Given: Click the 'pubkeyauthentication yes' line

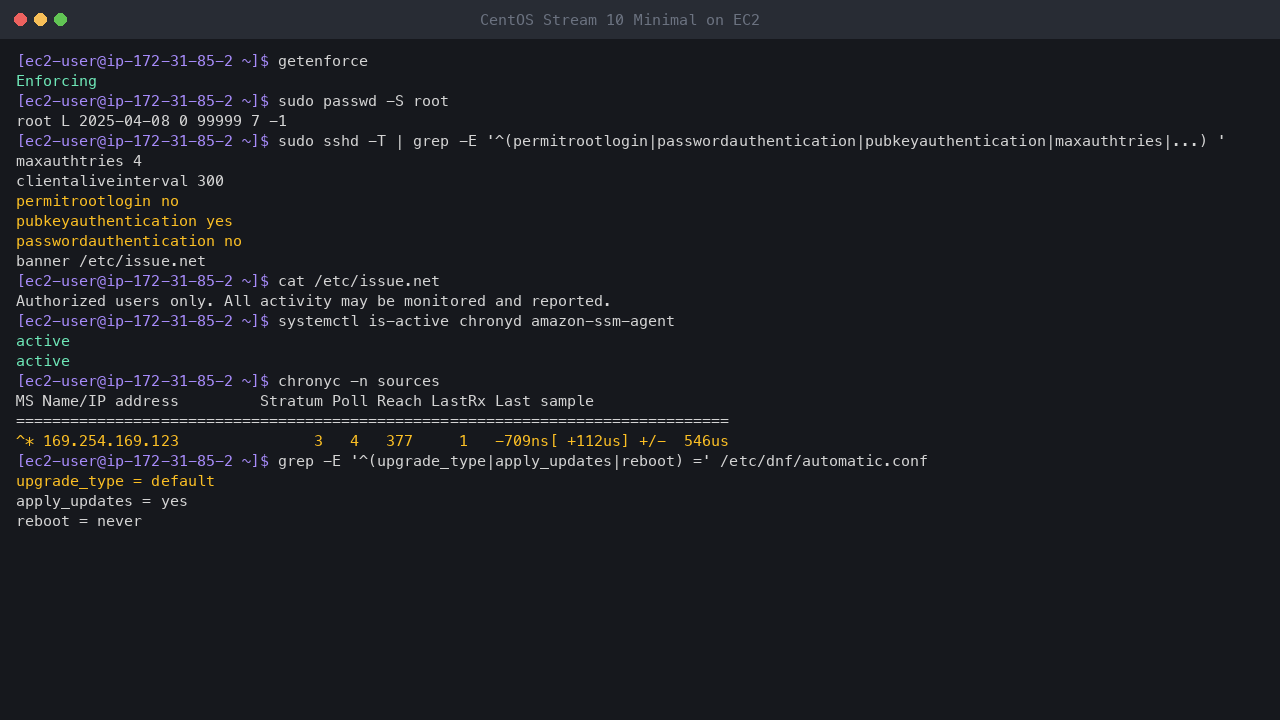Looking at the screenshot, I should point(124,221).
